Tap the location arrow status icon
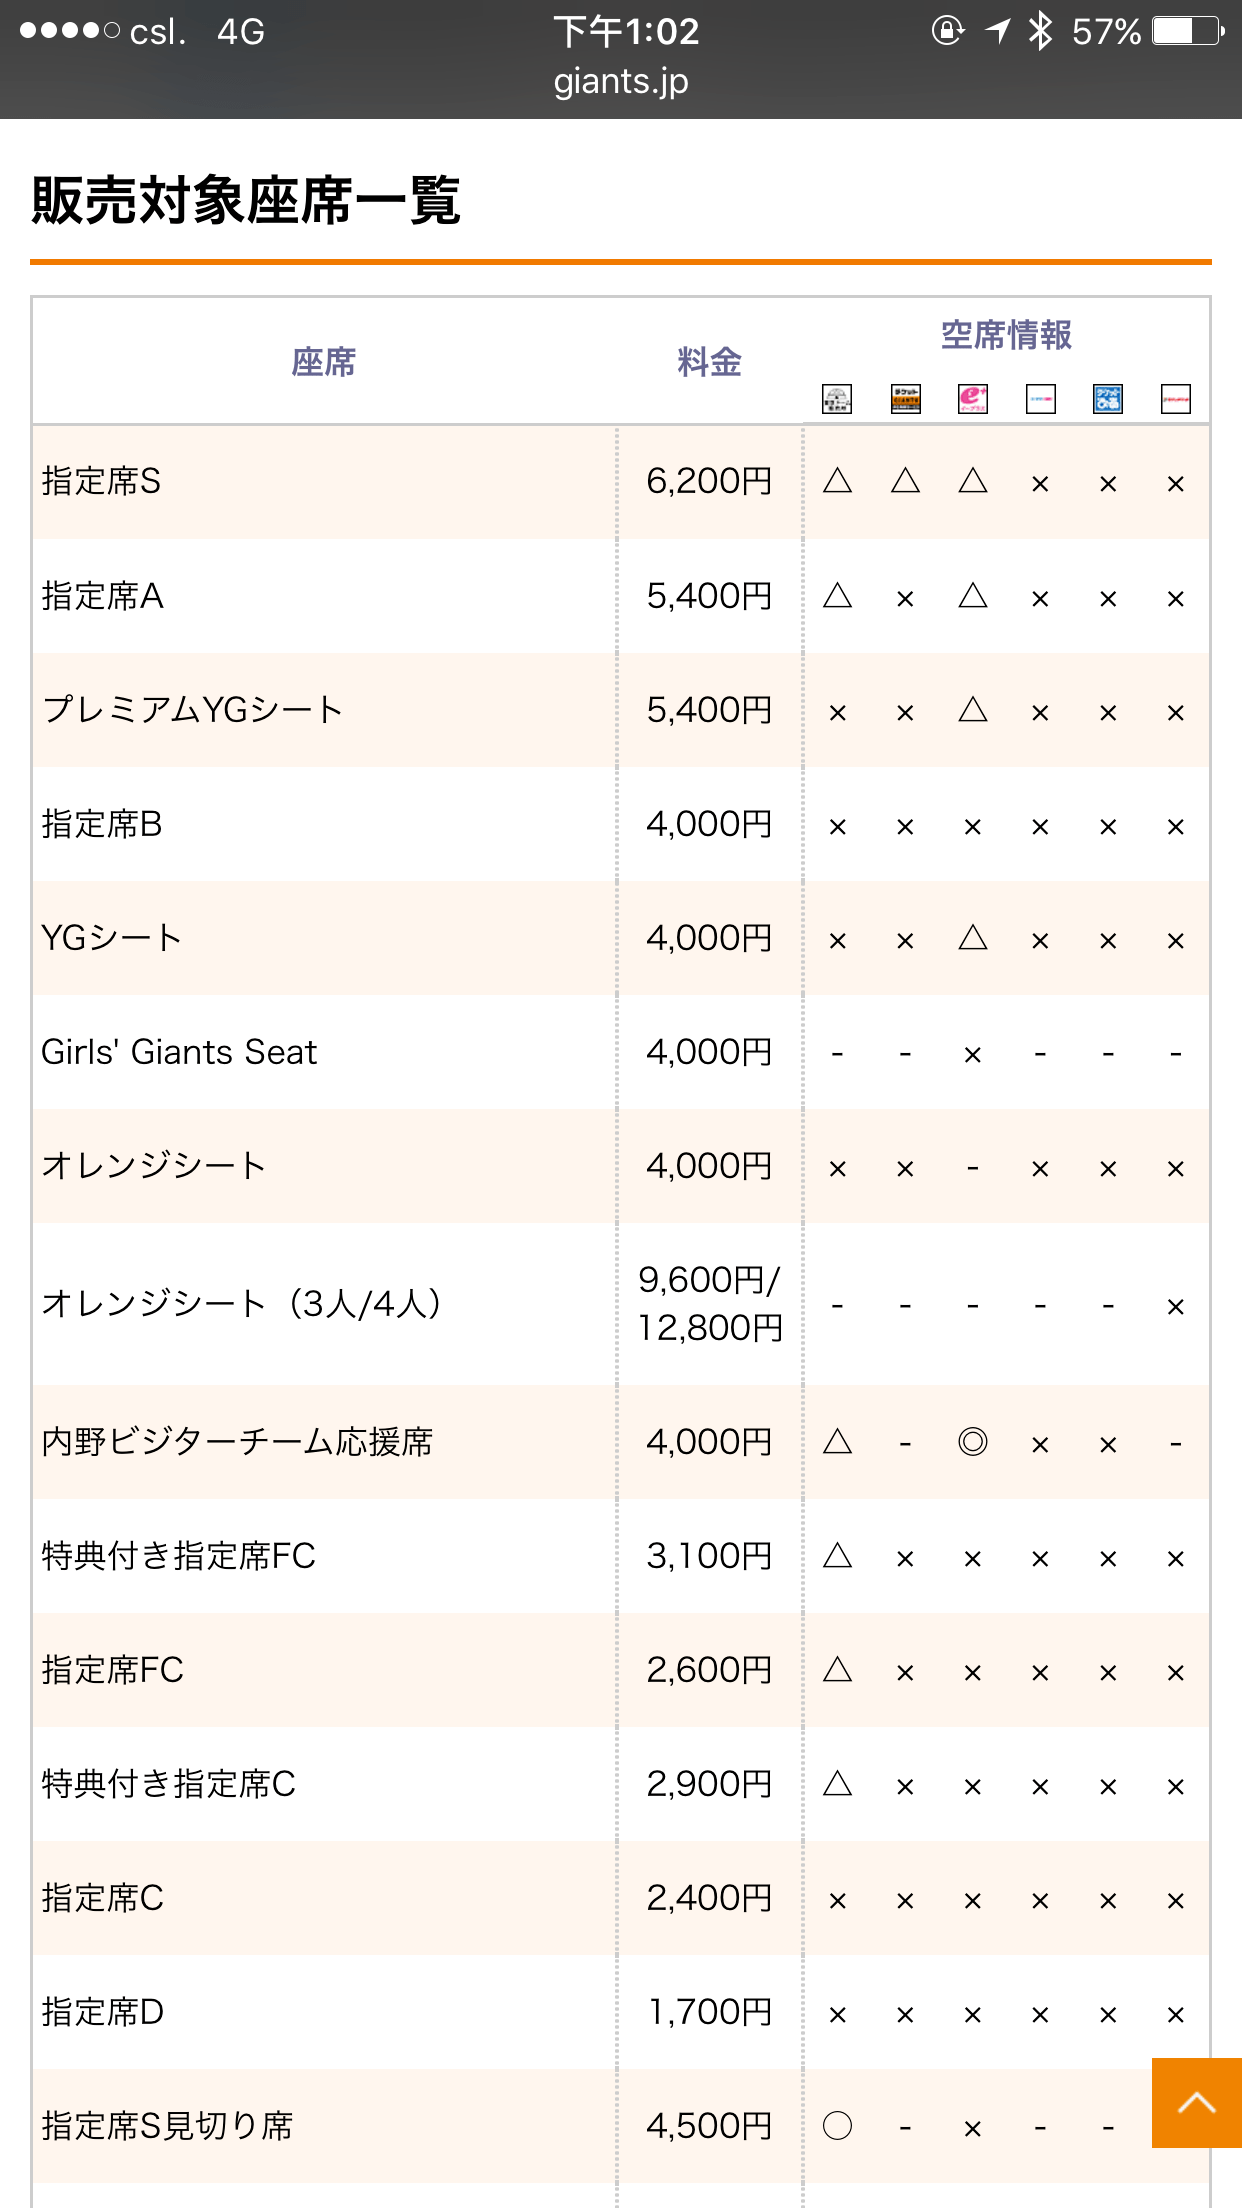Image resolution: width=1242 pixels, height=2208 pixels. (x=997, y=32)
